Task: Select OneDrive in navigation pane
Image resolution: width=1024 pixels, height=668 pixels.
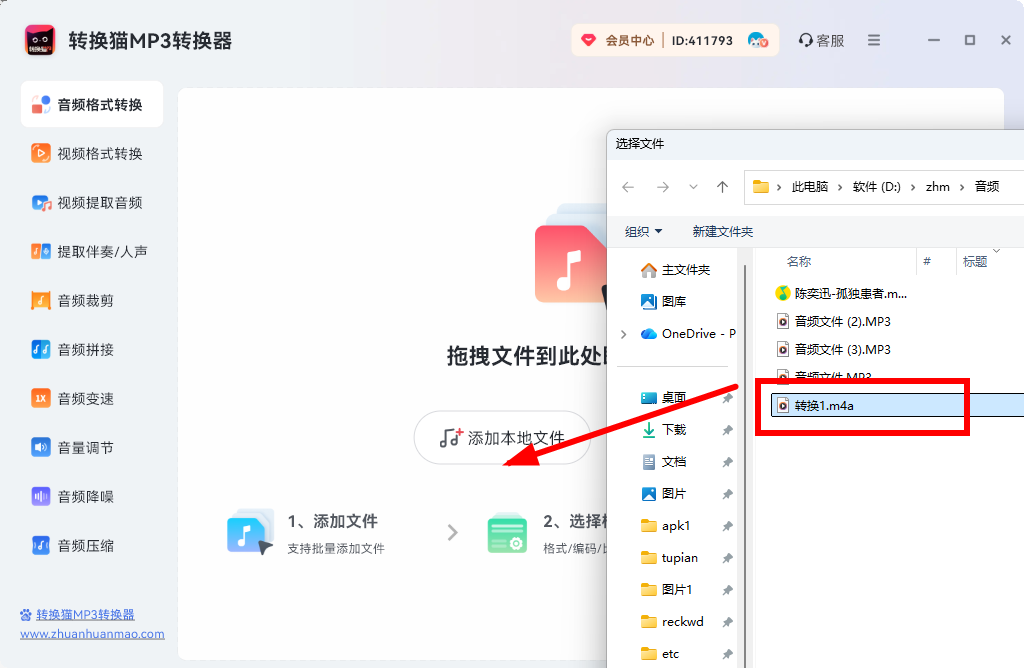Action: pos(688,334)
